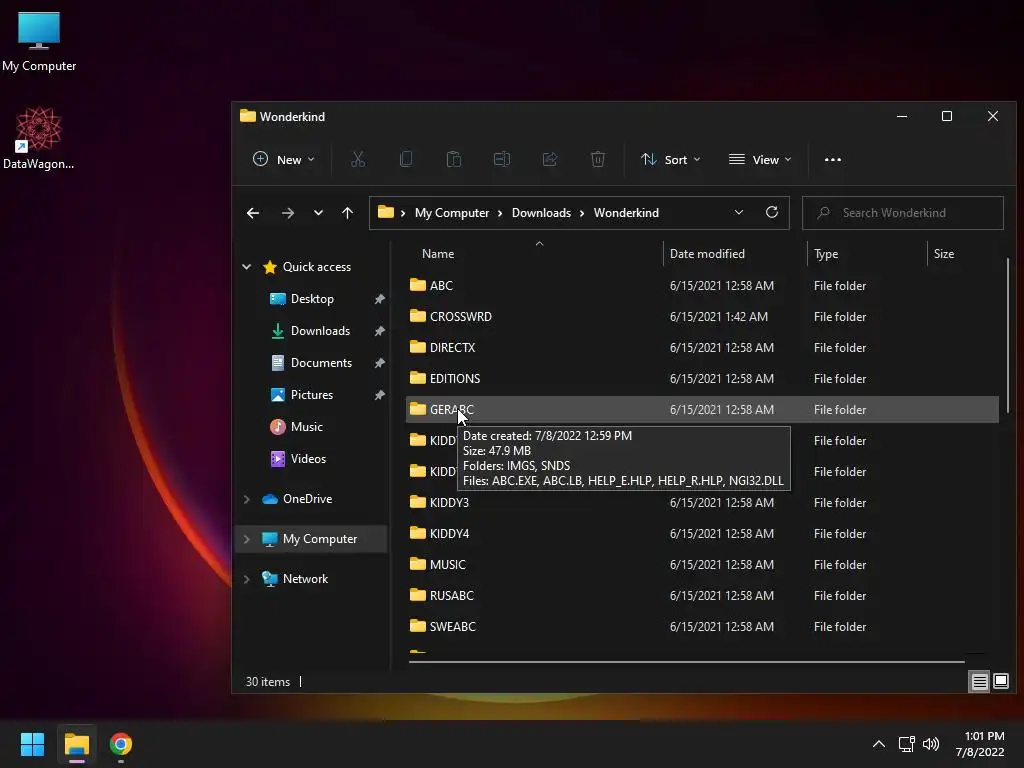
Task: Select the RUSABC folder
Action: pos(702,596)
